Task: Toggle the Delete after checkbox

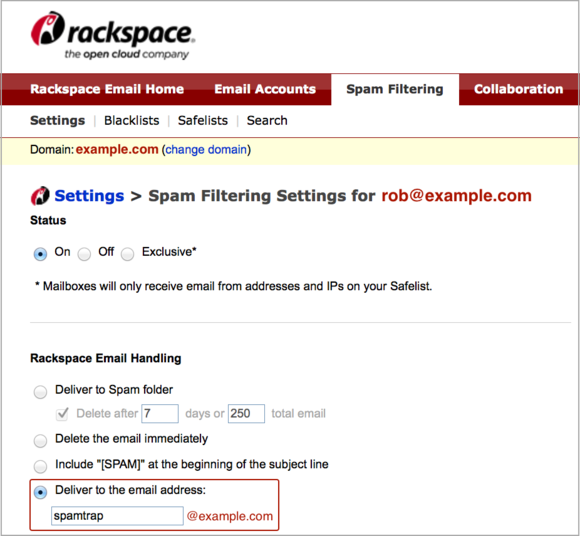Action: 62,414
